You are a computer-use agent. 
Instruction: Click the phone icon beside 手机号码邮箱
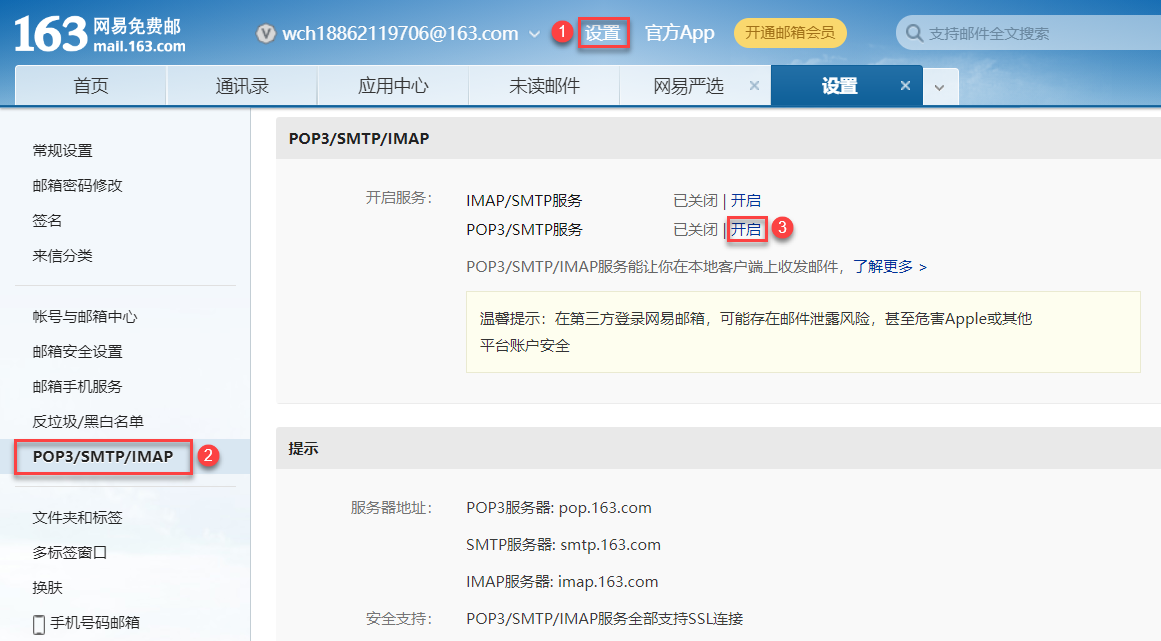point(39,624)
